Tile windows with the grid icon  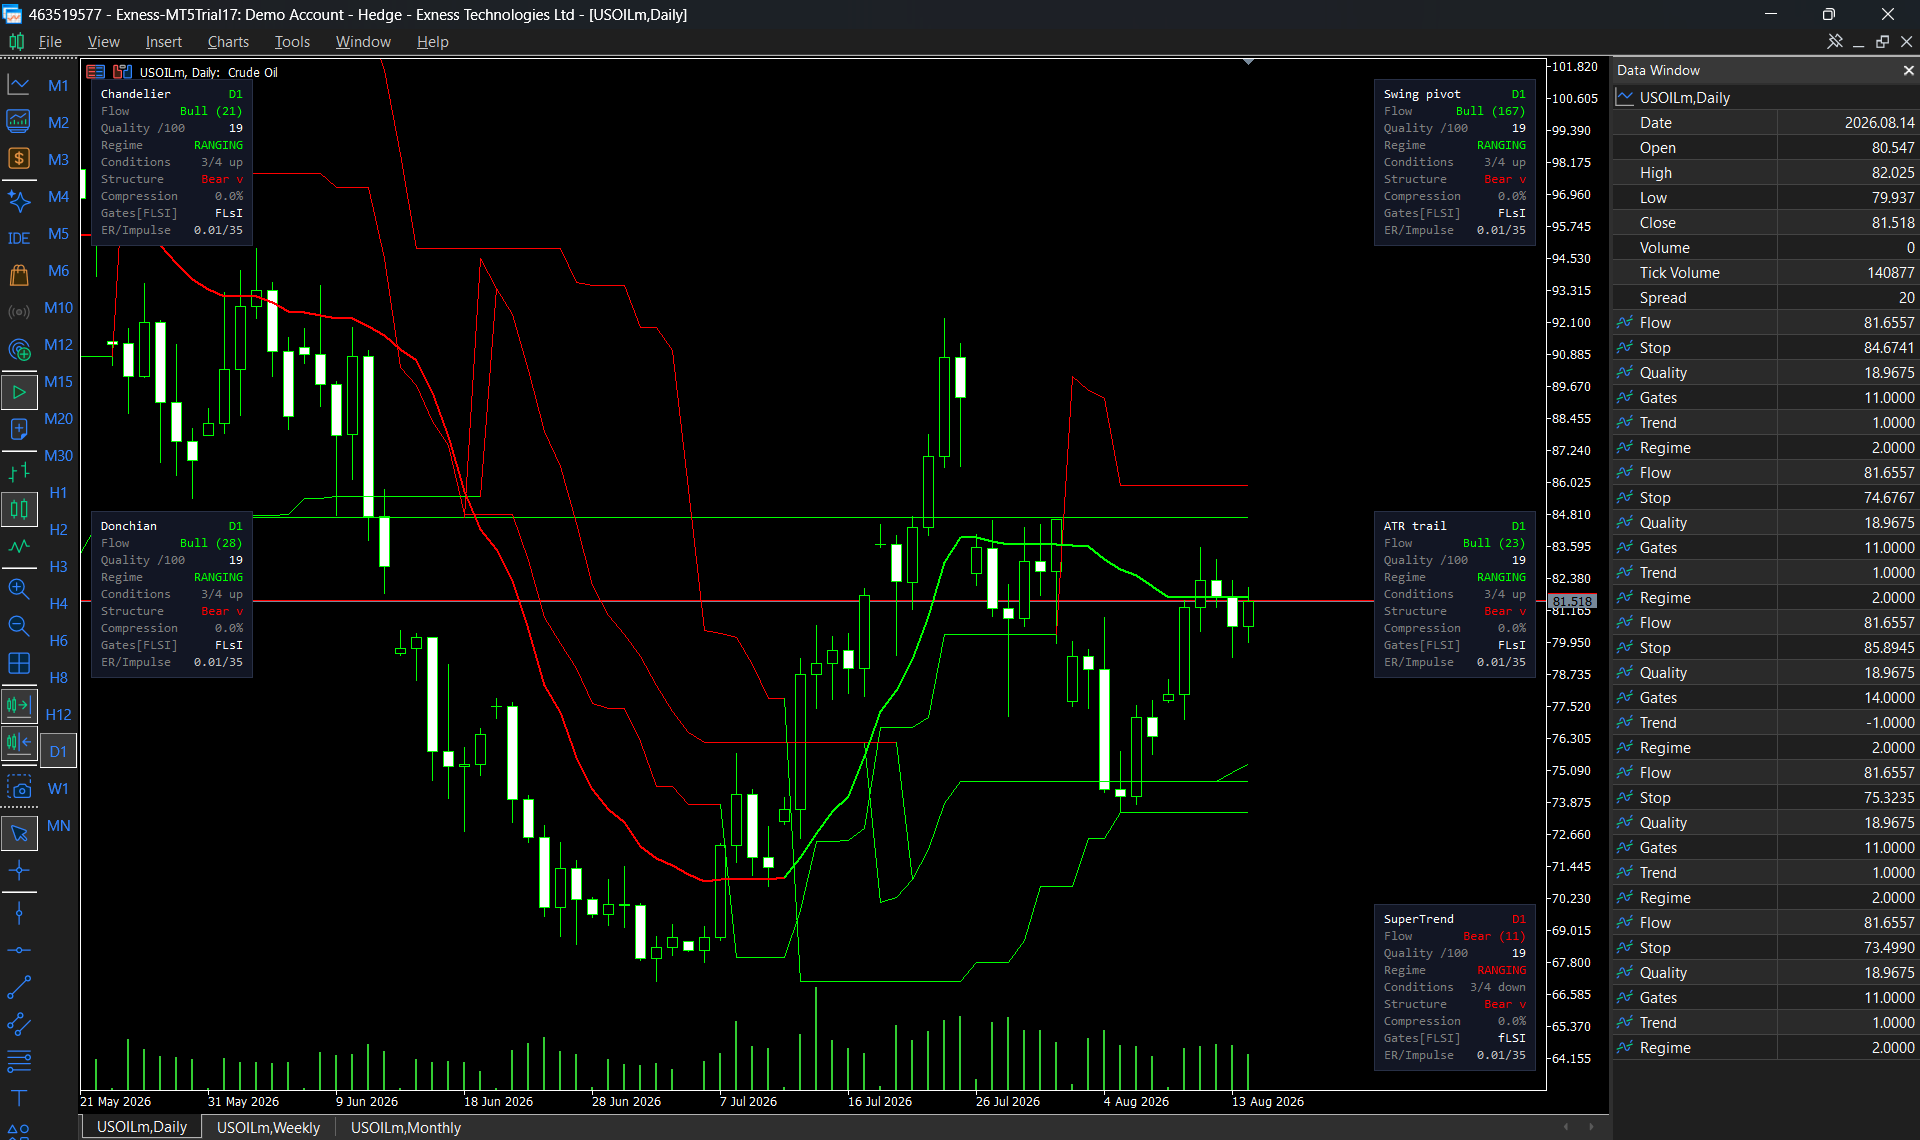pos(19,663)
